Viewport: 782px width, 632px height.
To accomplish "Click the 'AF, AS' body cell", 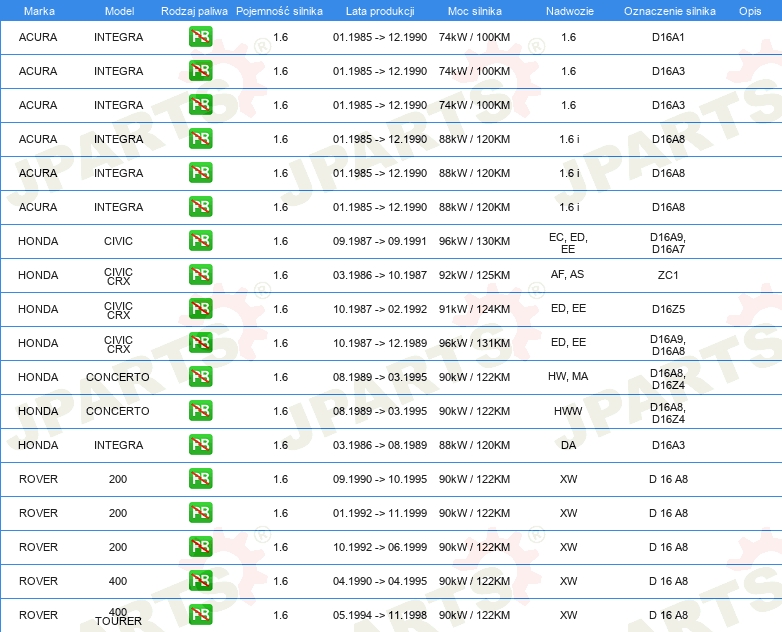I will [568, 274].
